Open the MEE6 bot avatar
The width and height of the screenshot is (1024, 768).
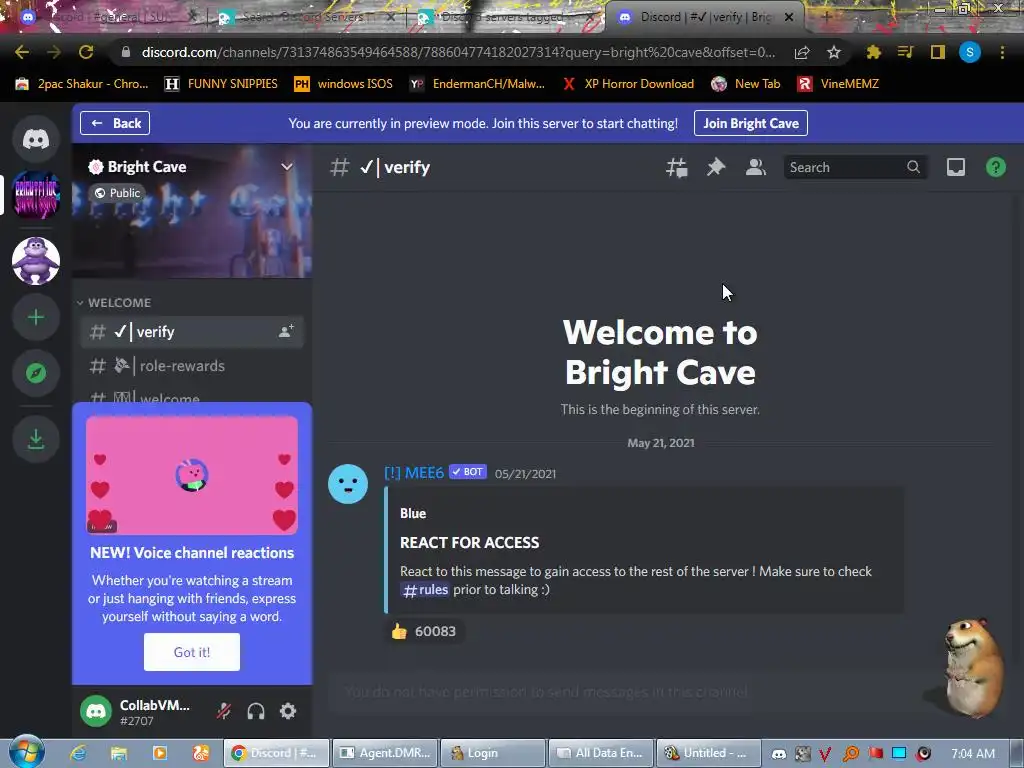coord(347,484)
